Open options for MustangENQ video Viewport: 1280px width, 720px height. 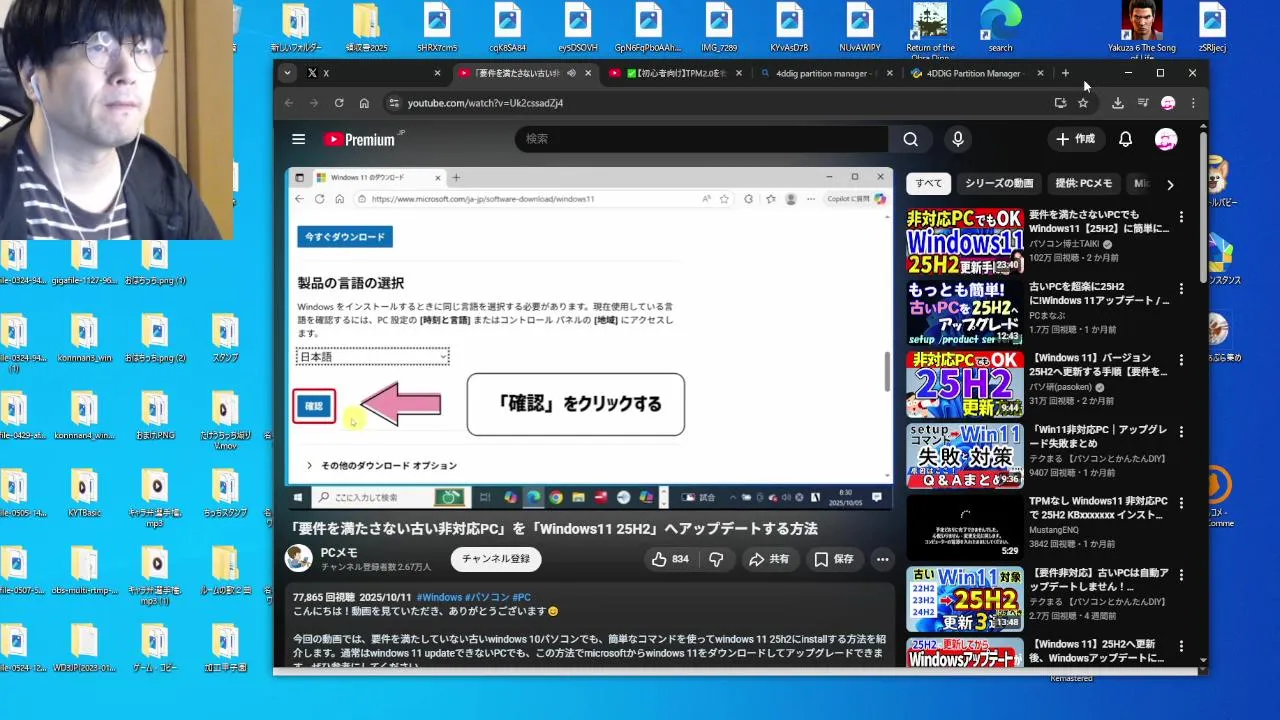tap(1181, 503)
